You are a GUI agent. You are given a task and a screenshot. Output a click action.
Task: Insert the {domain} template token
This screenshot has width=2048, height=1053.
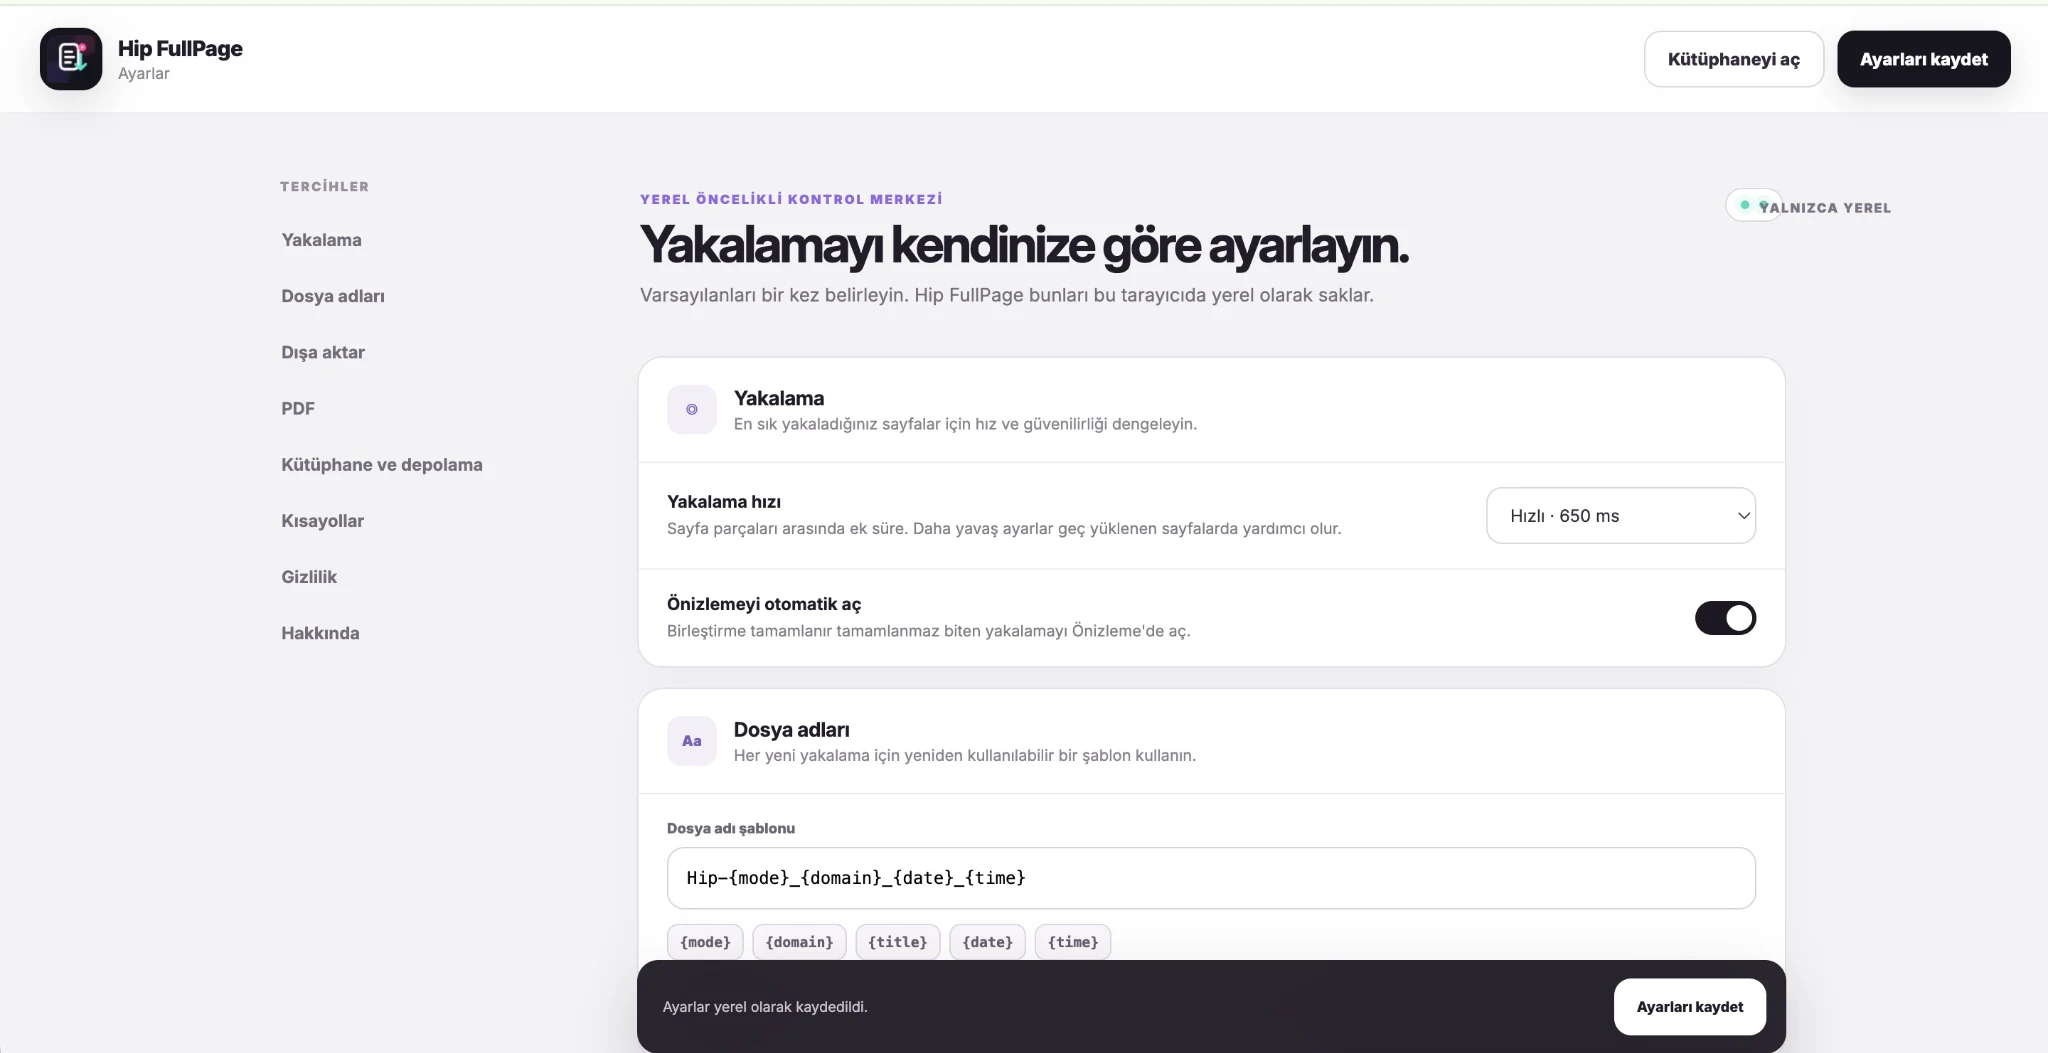[800, 942]
